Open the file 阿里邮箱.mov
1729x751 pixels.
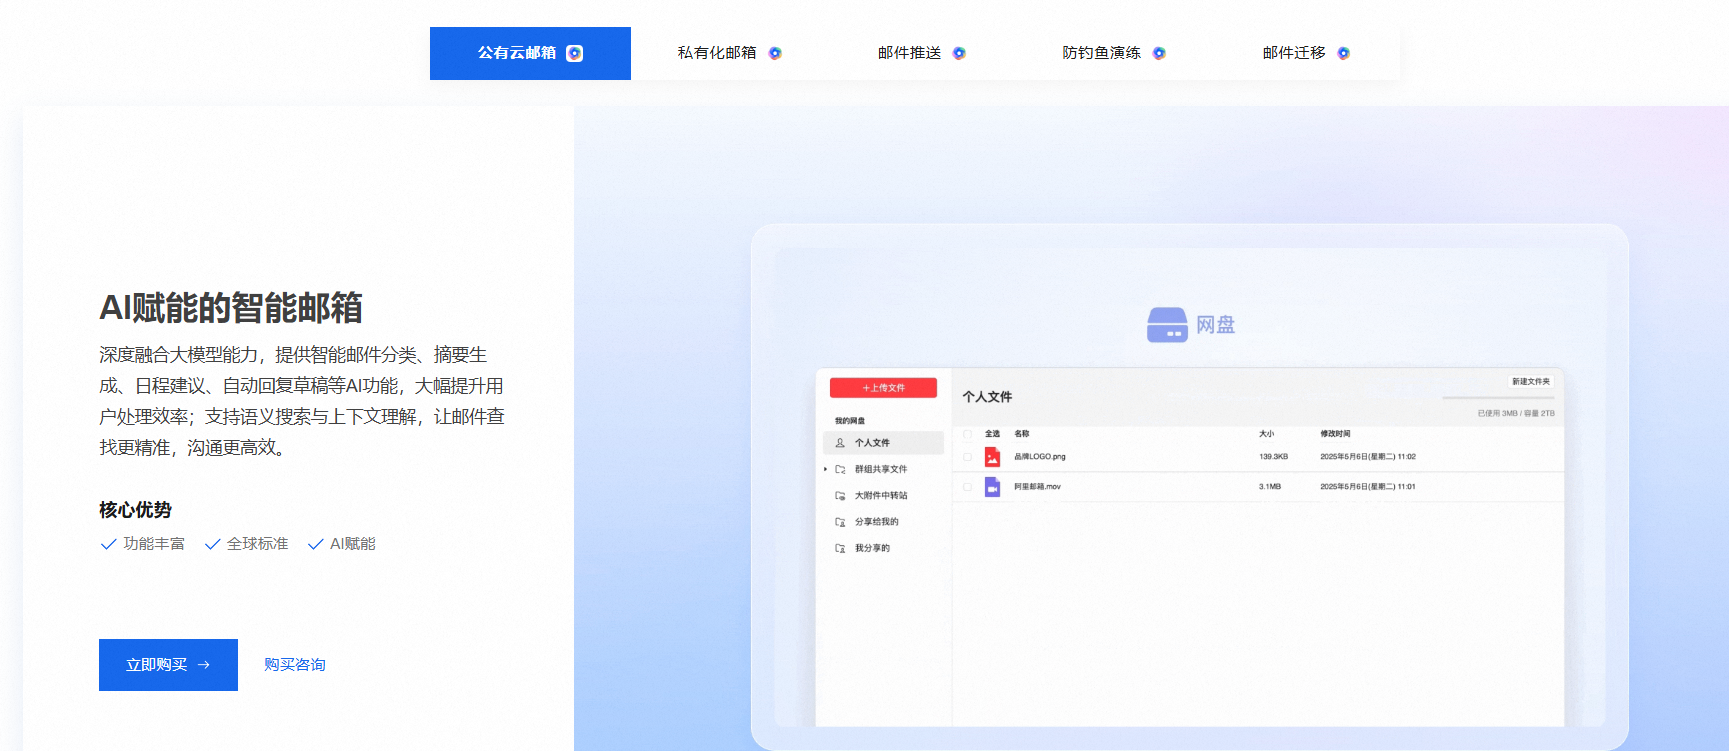pyautogui.click(x=1037, y=487)
